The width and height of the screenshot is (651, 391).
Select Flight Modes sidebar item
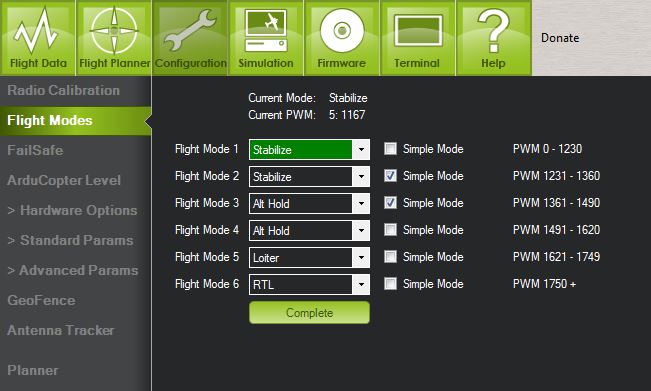pyautogui.click(x=76, y=121)
